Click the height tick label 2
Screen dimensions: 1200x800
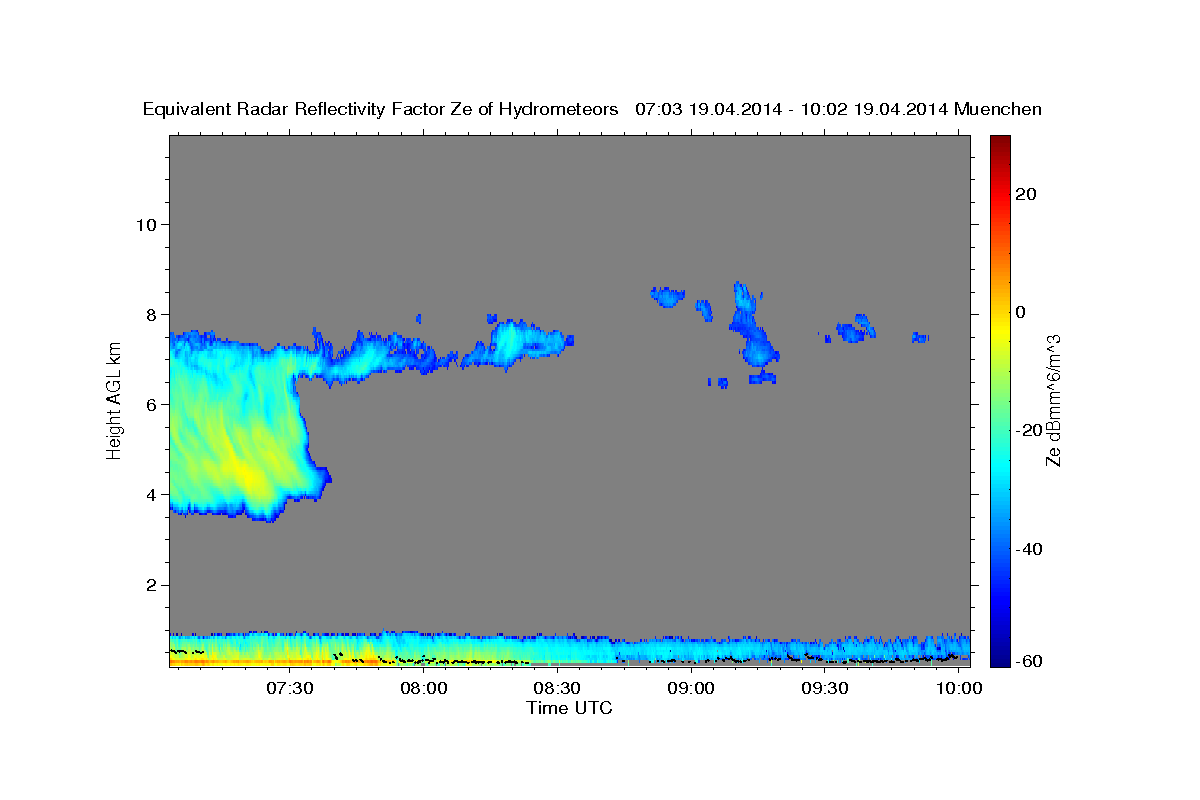150,584
